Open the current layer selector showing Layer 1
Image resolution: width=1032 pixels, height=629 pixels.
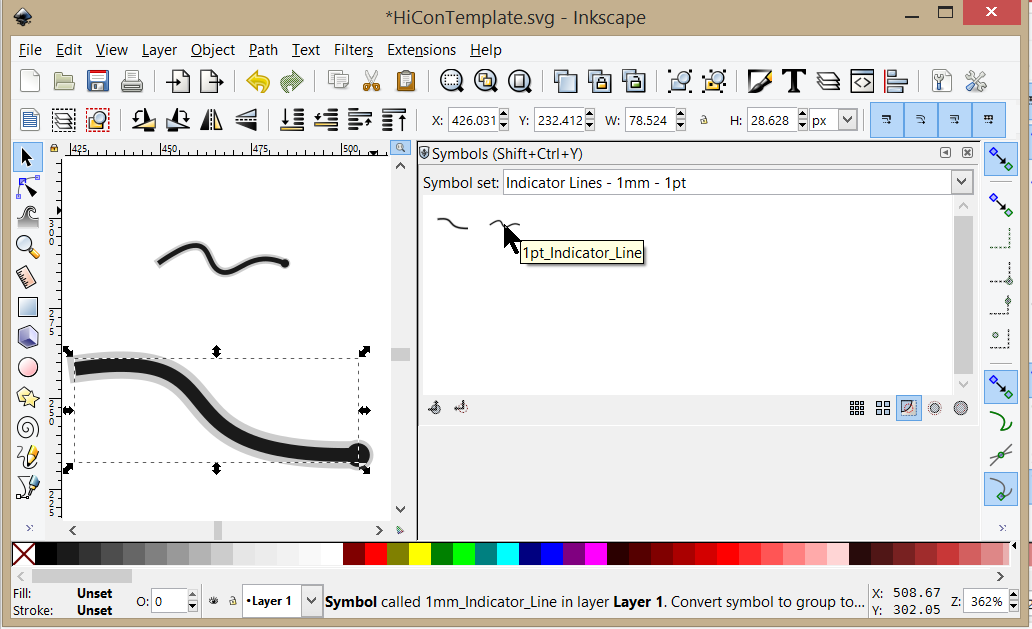pos(278,601)
